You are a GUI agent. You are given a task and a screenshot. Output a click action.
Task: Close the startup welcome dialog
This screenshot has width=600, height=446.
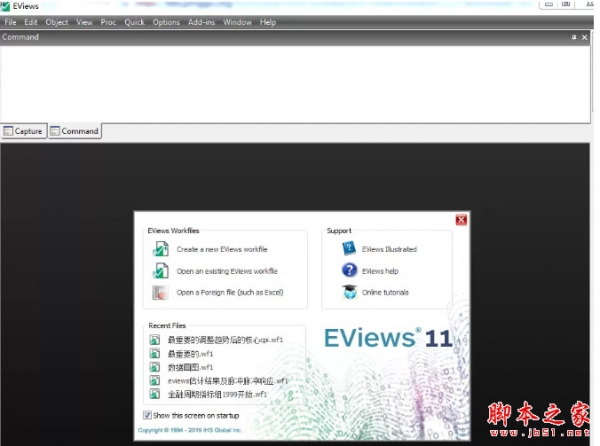461,219
